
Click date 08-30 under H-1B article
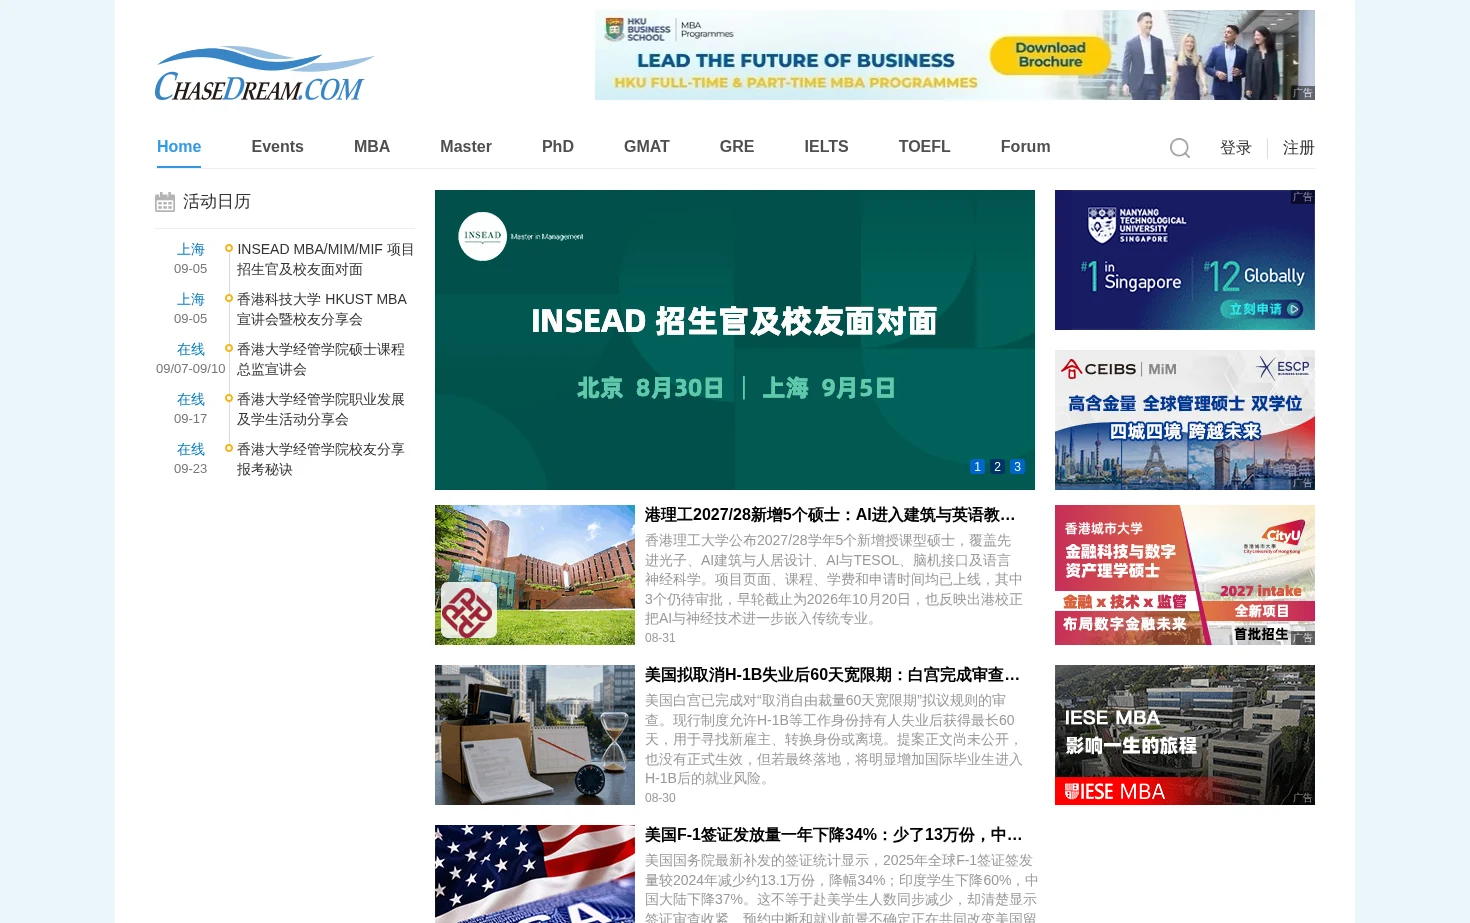pyautogui.click(x=660, y=798)
